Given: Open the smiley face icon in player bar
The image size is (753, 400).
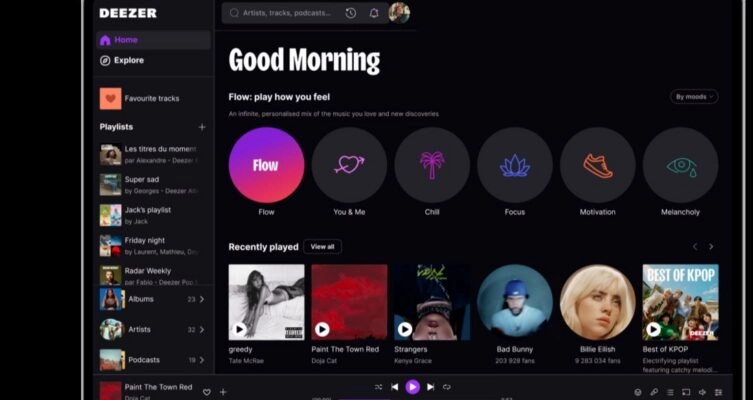Looking at the screenshot, I should click(638, 392).
